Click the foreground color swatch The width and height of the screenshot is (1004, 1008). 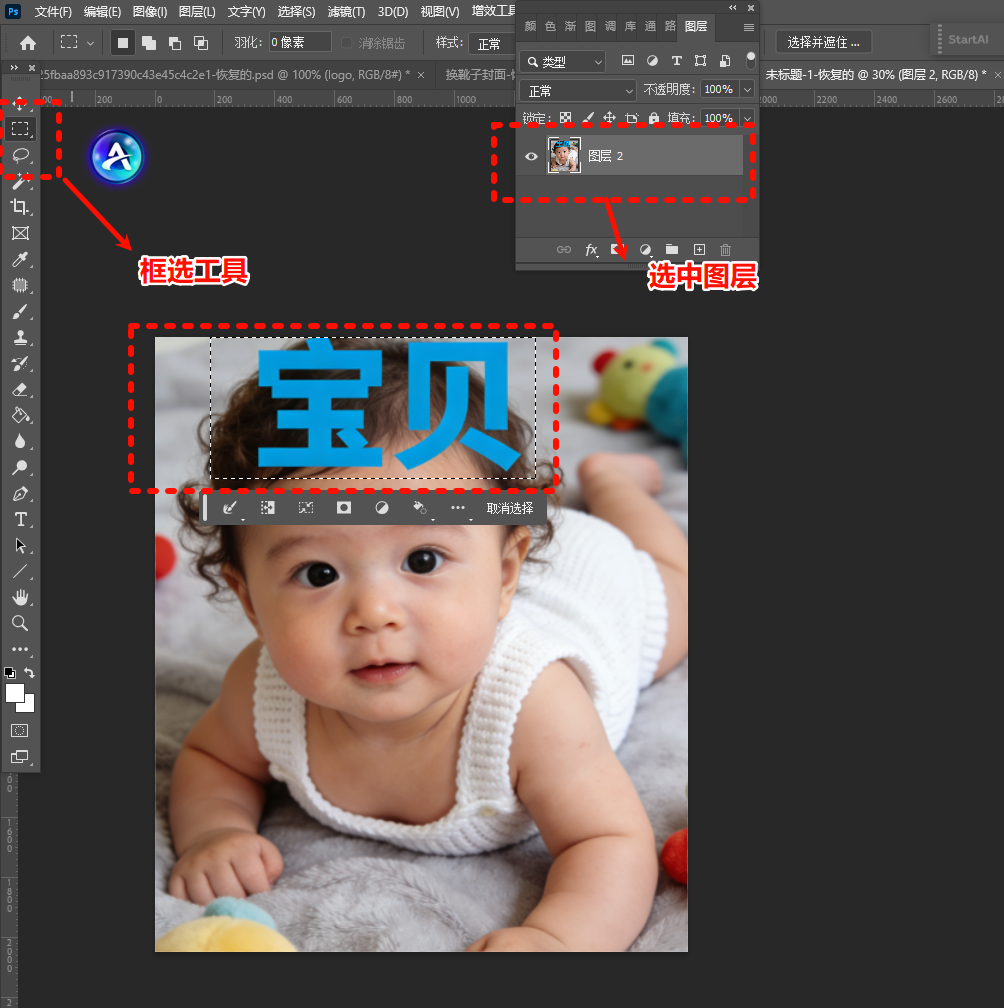point(15,693)
